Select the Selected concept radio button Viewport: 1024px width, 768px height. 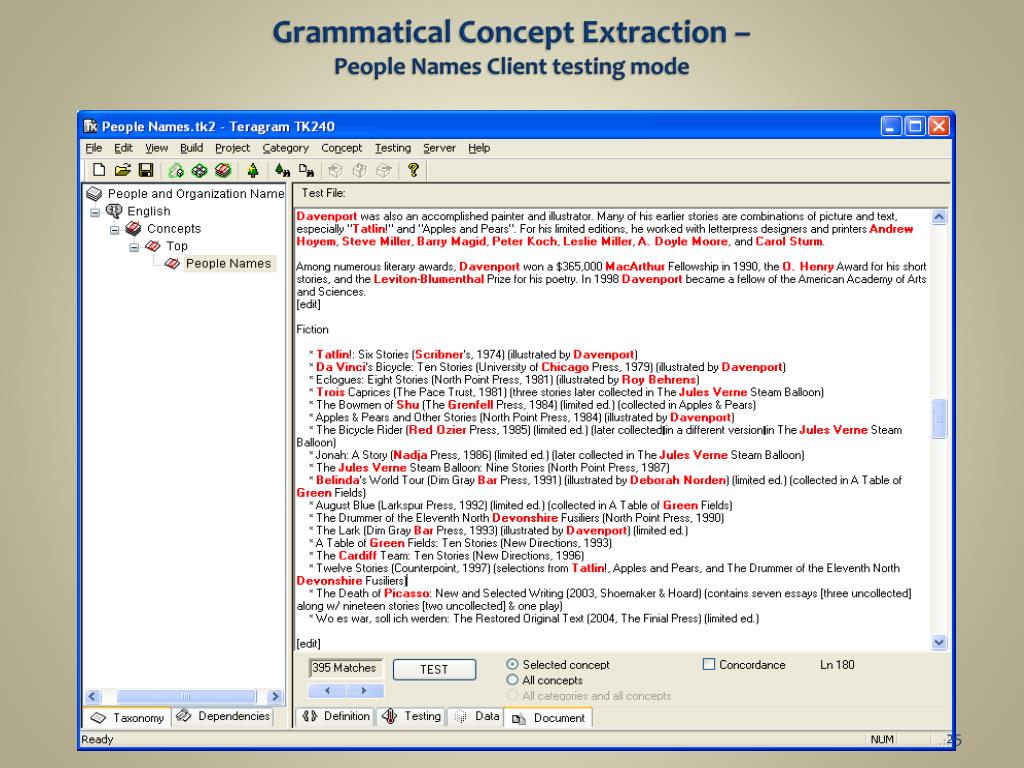[x=512, y=664]
